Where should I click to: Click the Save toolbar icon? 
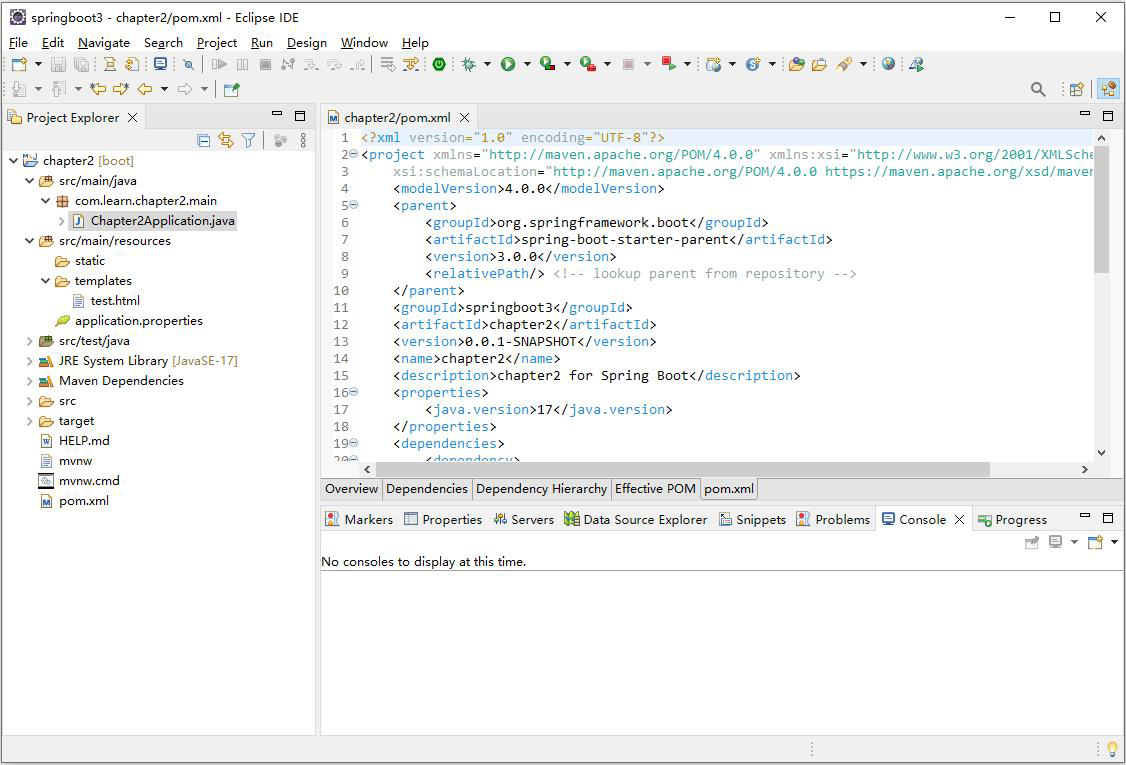(58, 64)
